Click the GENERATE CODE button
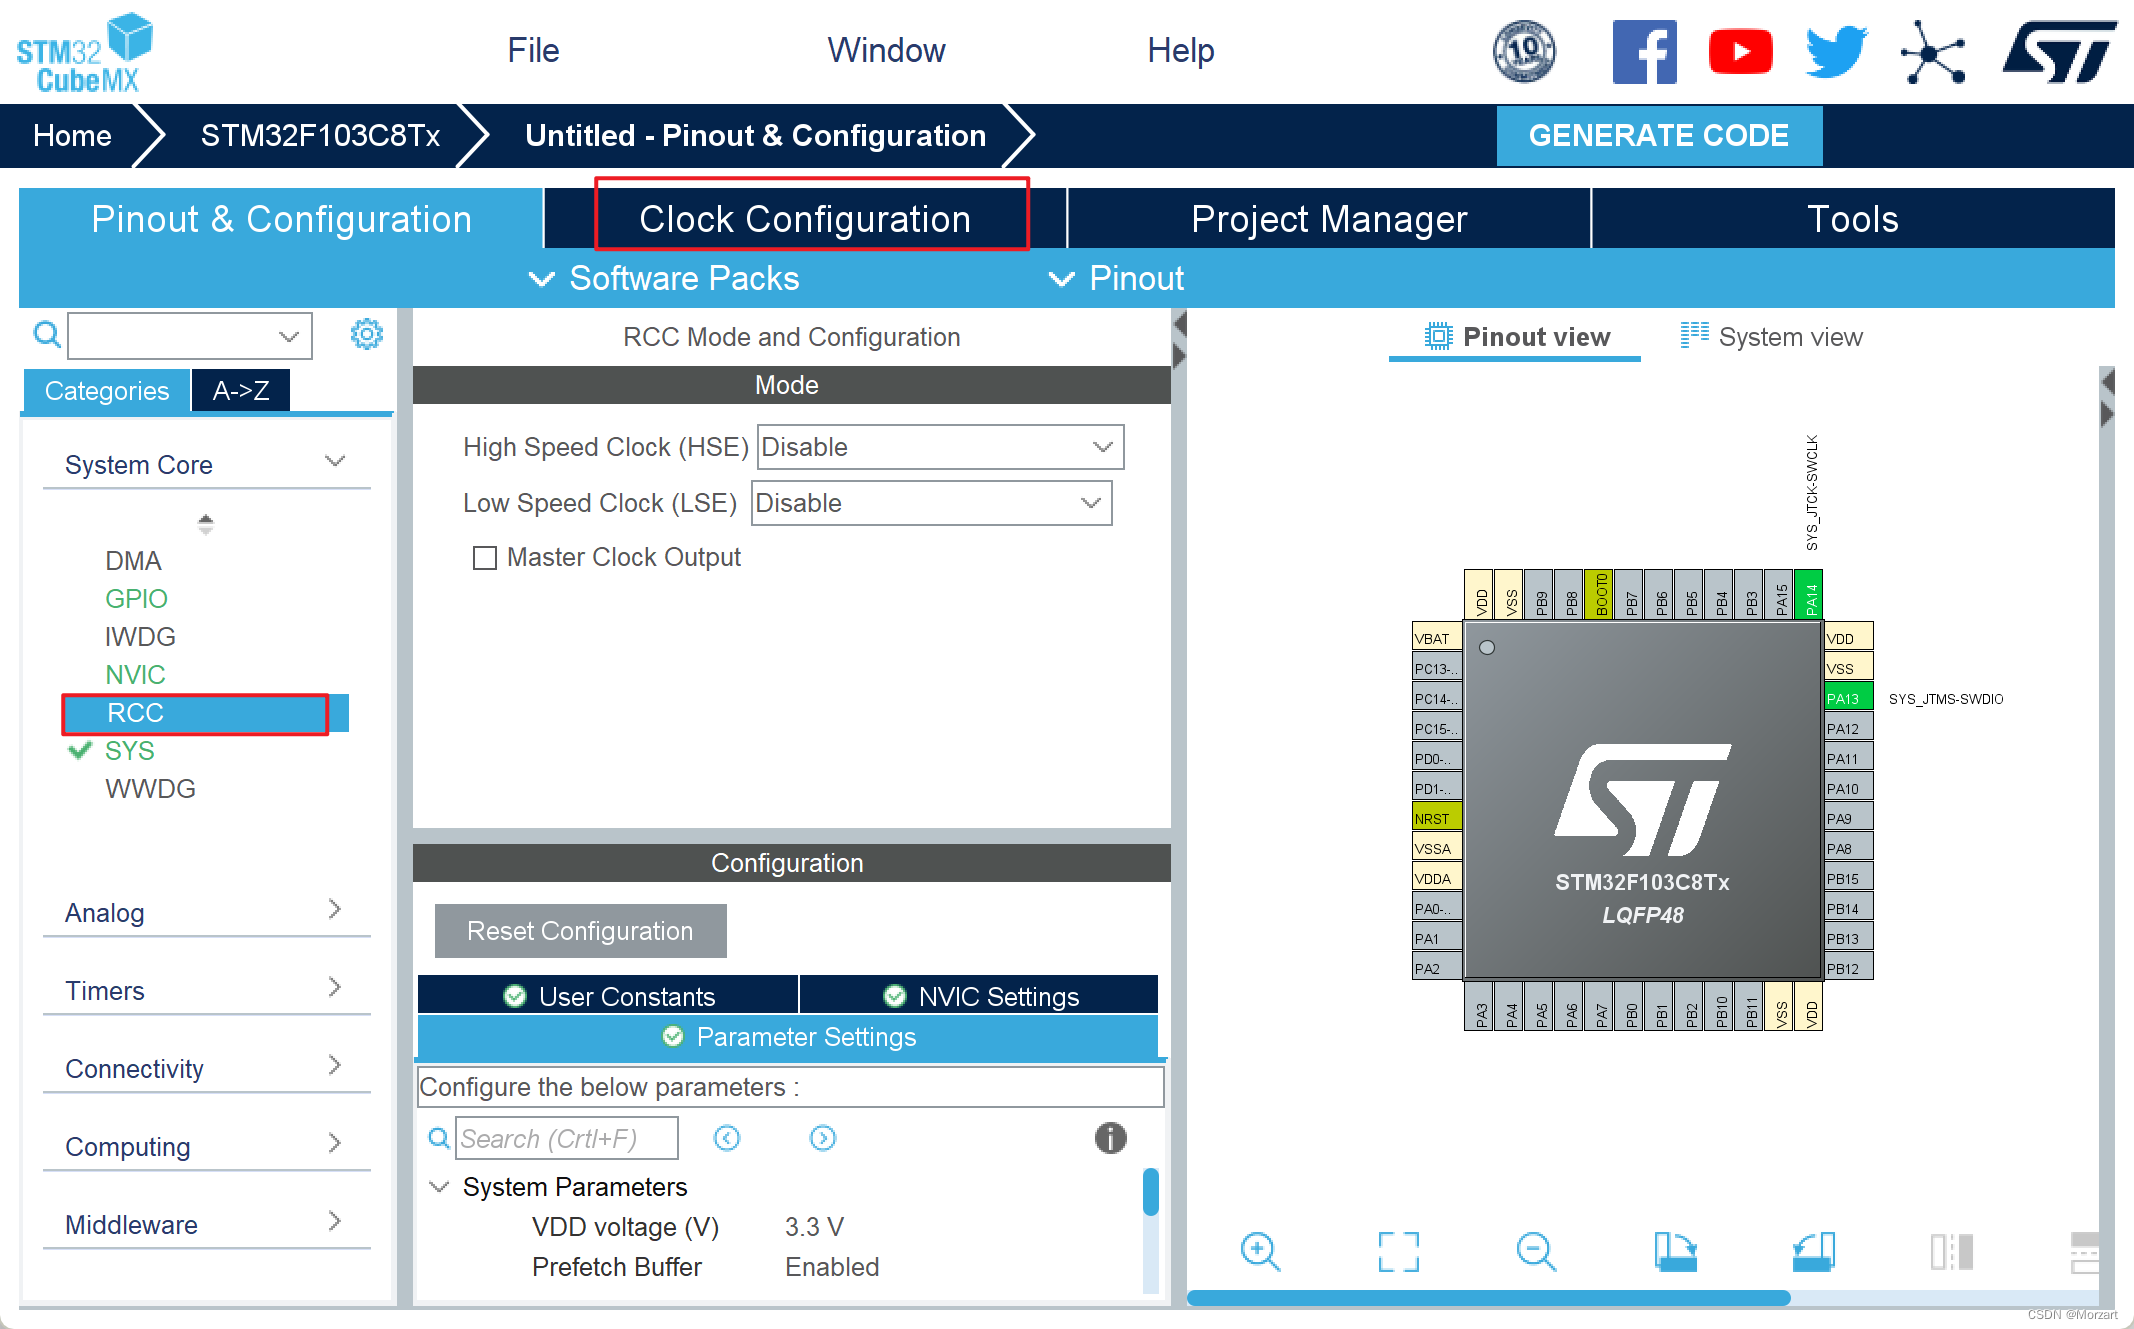 pyautogui.click(x=1659, y=135)
